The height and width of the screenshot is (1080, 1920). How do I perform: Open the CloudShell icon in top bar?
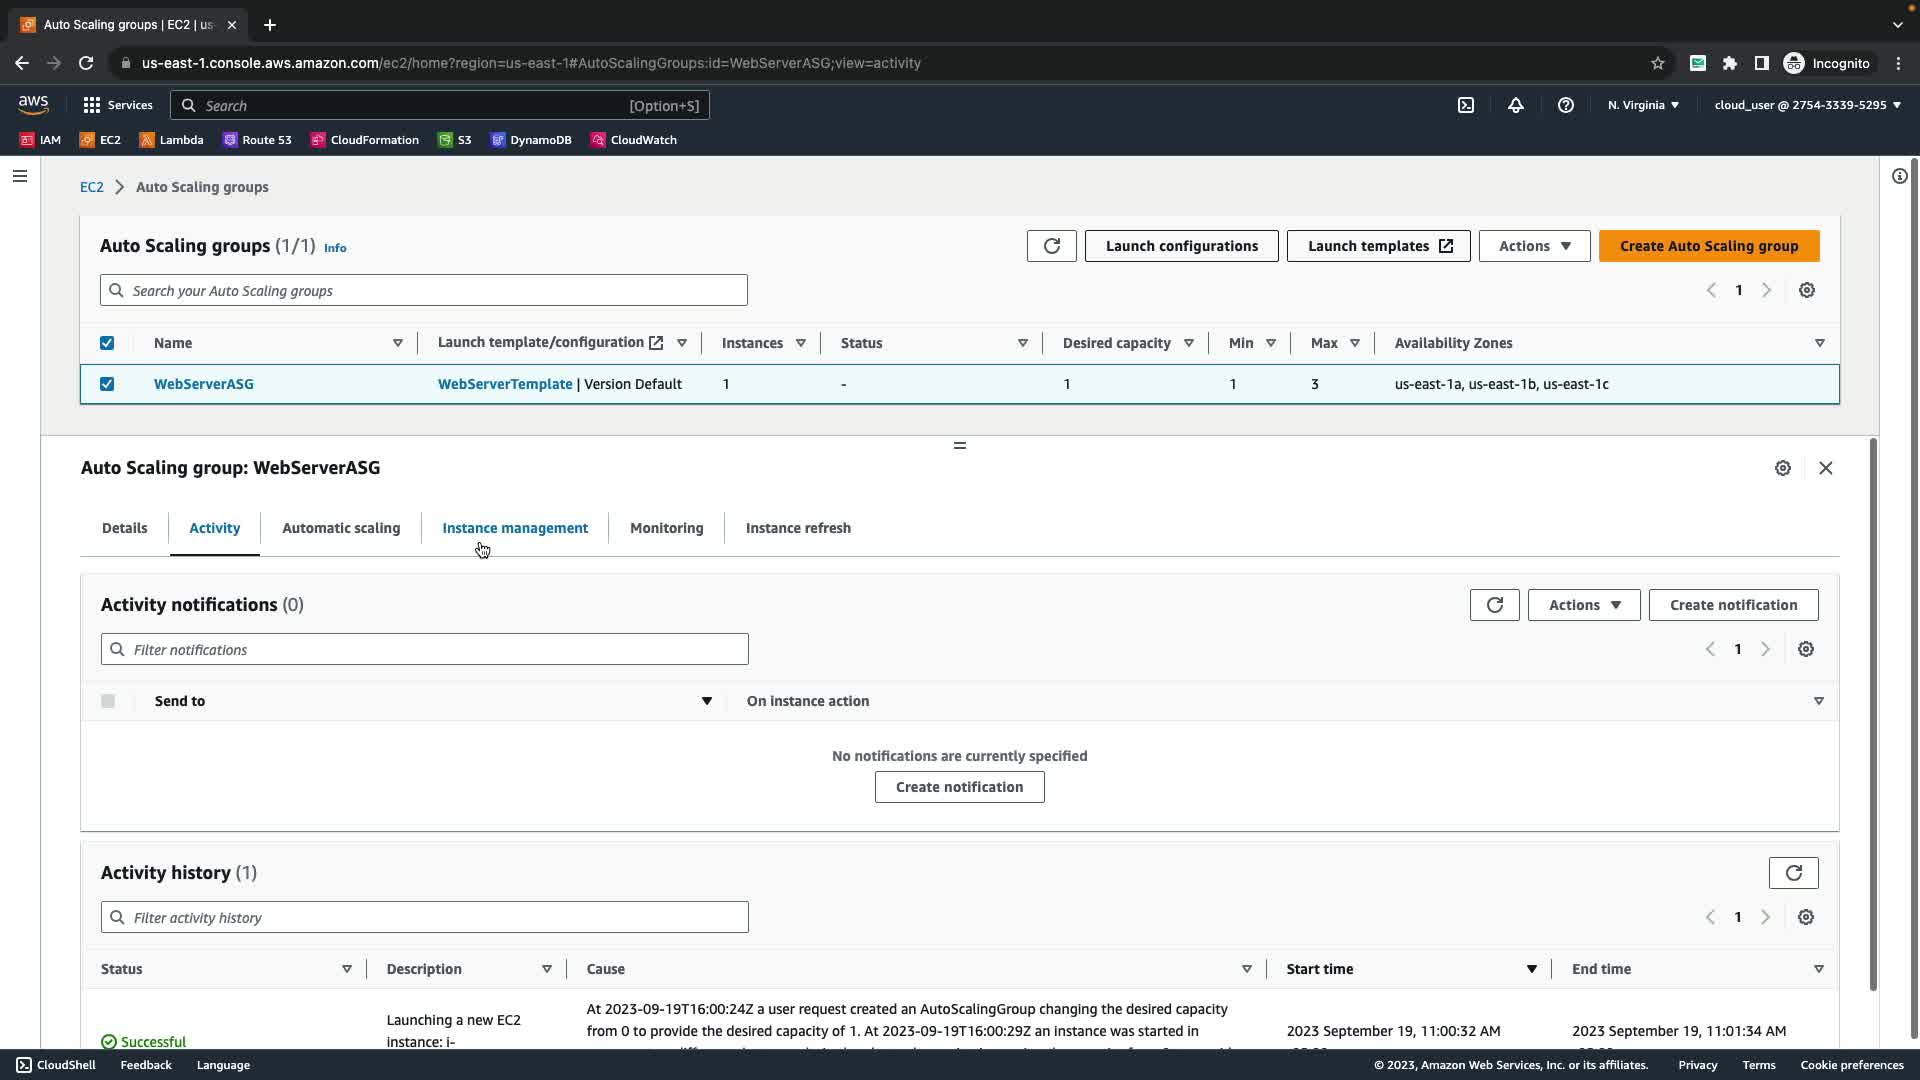[x=1466, y=105]
